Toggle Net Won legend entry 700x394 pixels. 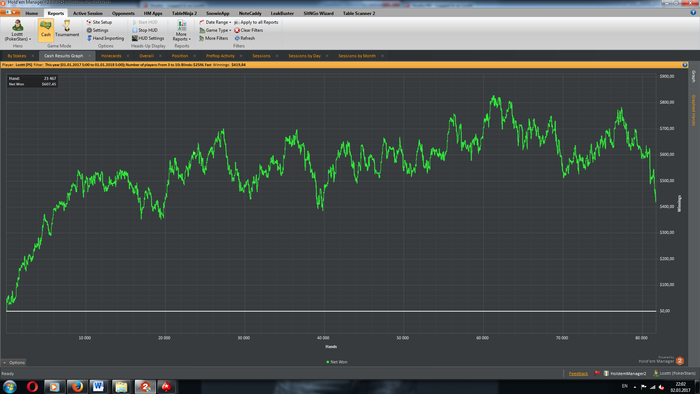tap(337, 362)
